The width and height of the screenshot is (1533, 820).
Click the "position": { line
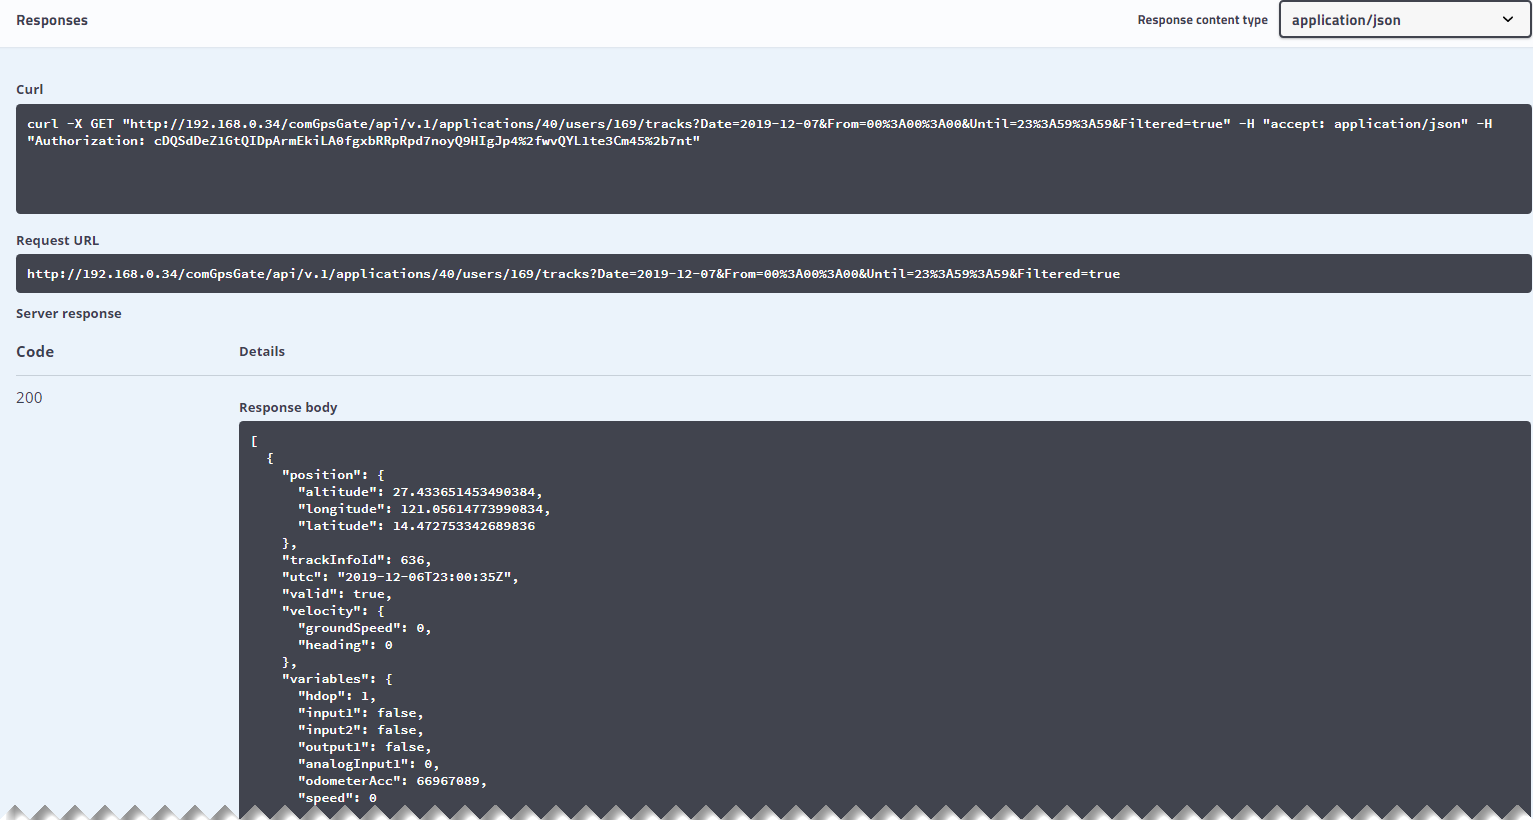click(333, 475)
